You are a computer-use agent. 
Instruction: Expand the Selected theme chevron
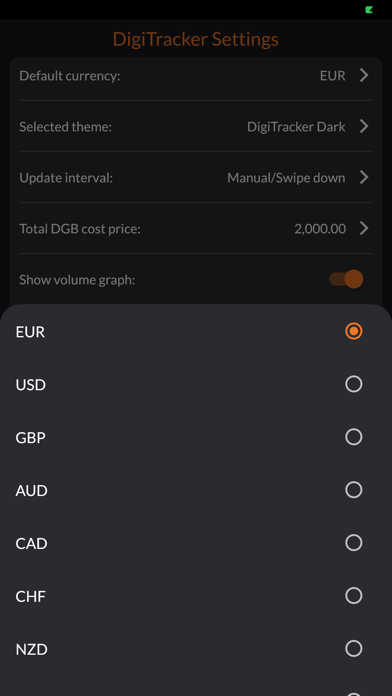(364, 127)
